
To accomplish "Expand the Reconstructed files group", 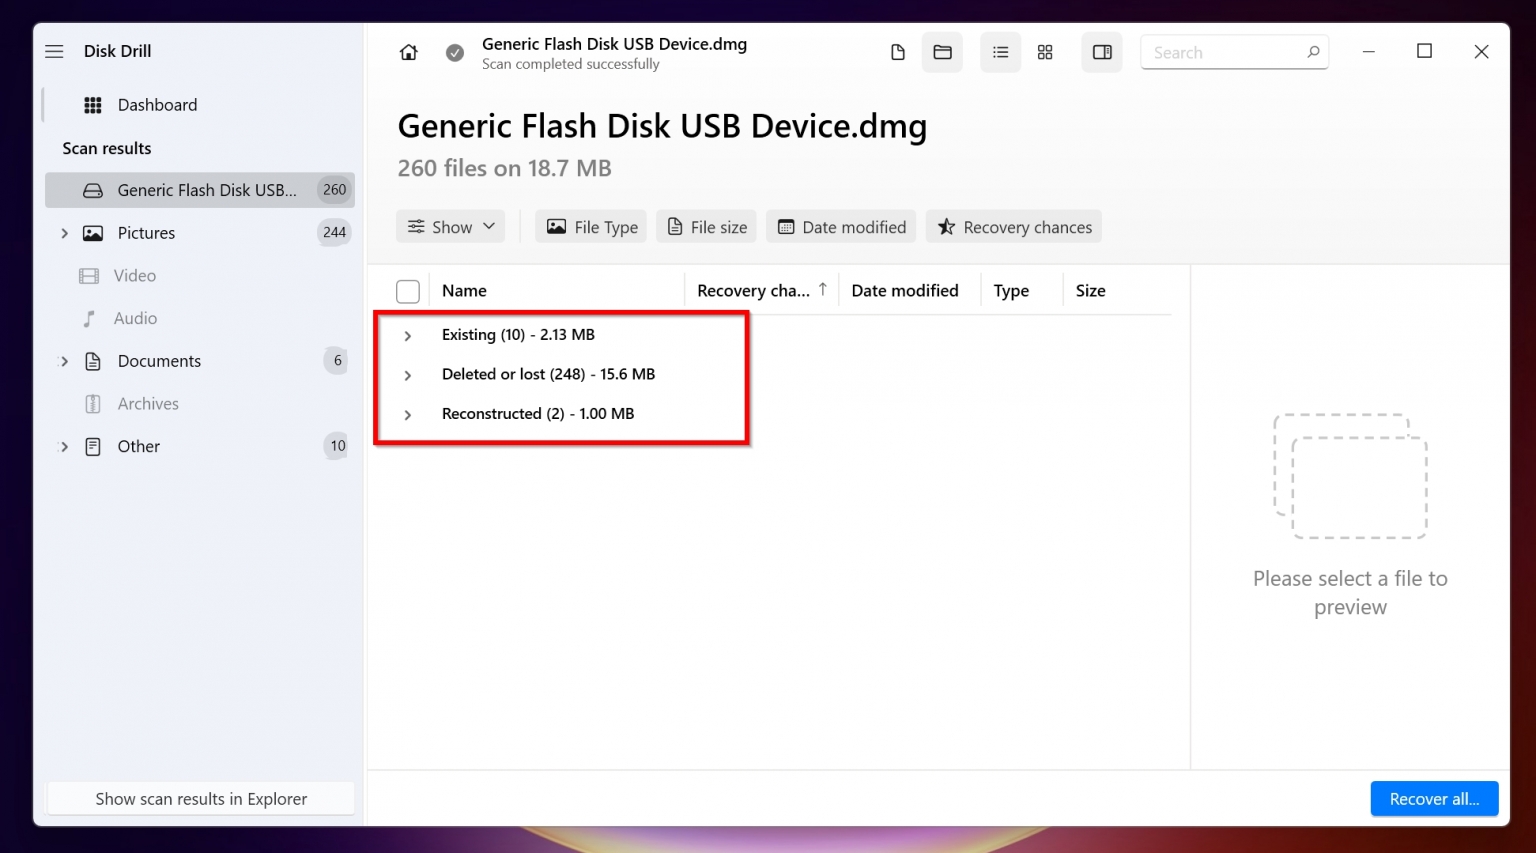I will coord(407,414).
